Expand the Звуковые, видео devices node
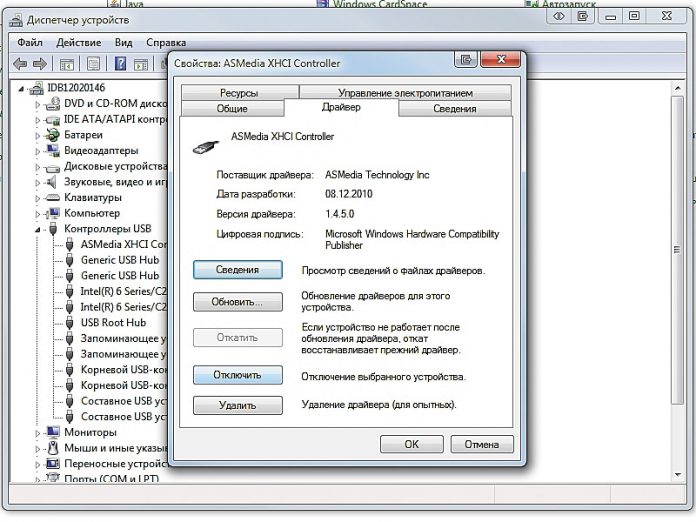Screen dimensions: 696x522 (x=39, y=182)
